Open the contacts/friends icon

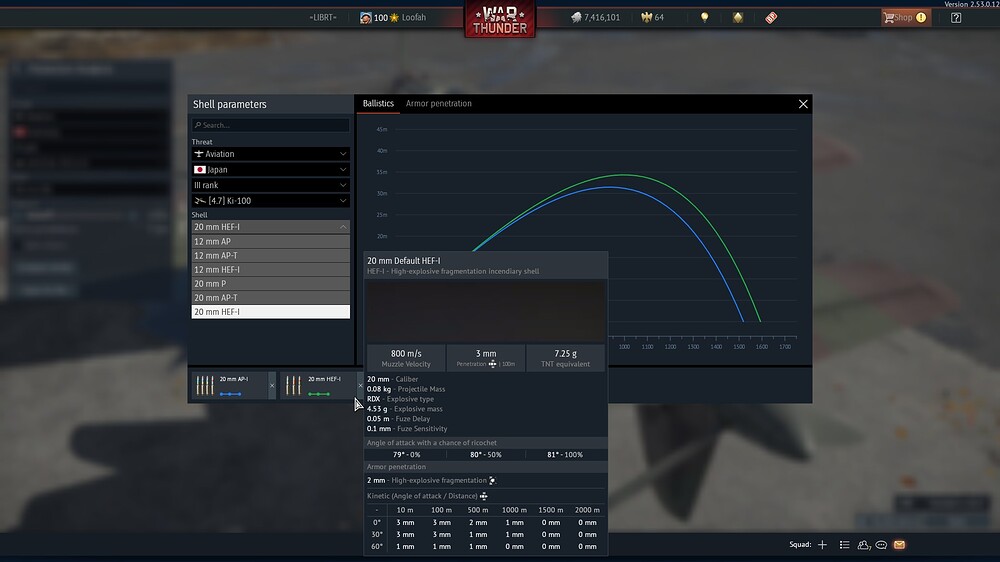[x=863, y=545]
